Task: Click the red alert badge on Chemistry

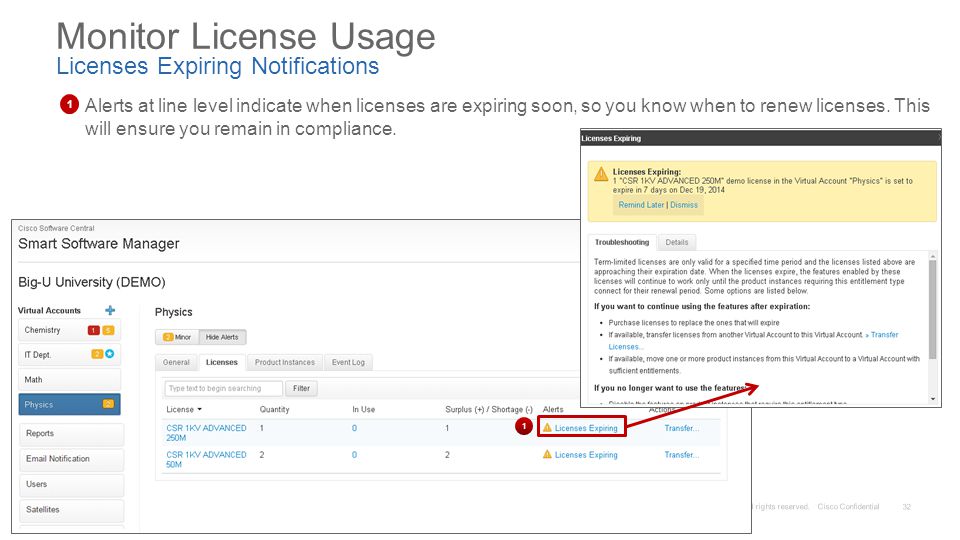Action: pos(94,330)
